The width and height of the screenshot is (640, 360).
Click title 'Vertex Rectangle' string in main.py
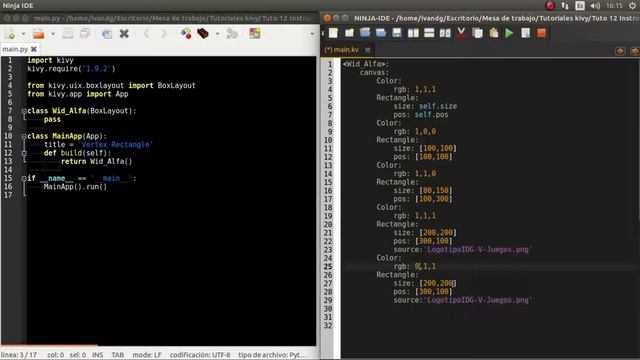point(116,144)
